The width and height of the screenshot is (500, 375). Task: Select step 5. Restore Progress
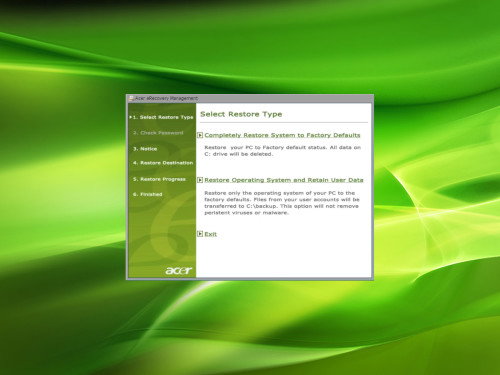(x=159, y=179)
